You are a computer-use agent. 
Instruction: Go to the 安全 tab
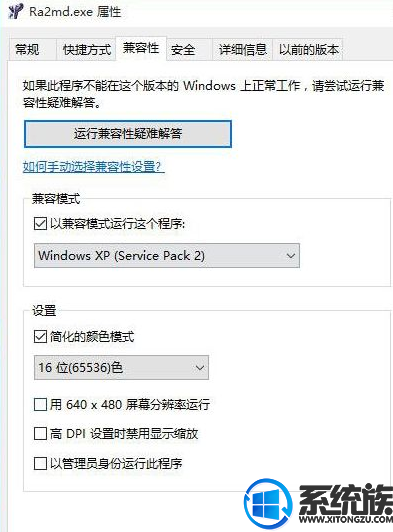point(183,50)
